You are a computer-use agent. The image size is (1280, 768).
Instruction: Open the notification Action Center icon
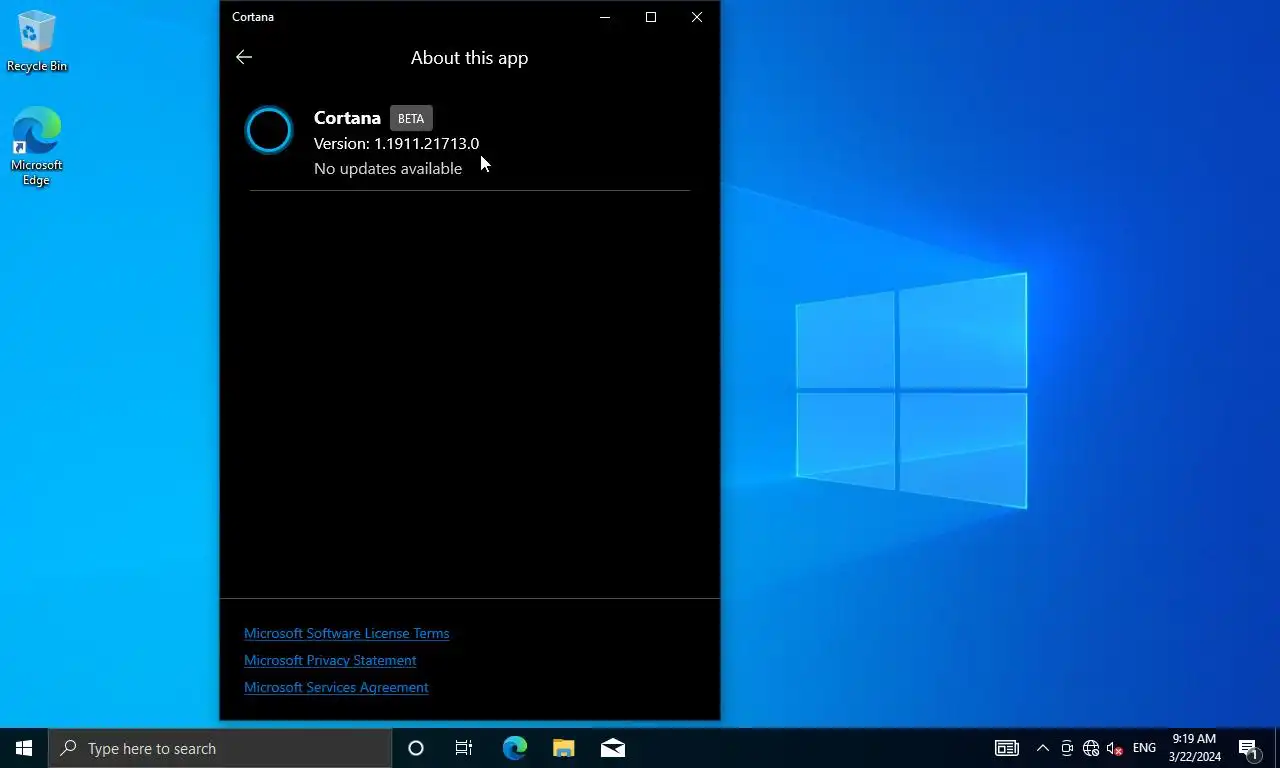pos(1249,748)
